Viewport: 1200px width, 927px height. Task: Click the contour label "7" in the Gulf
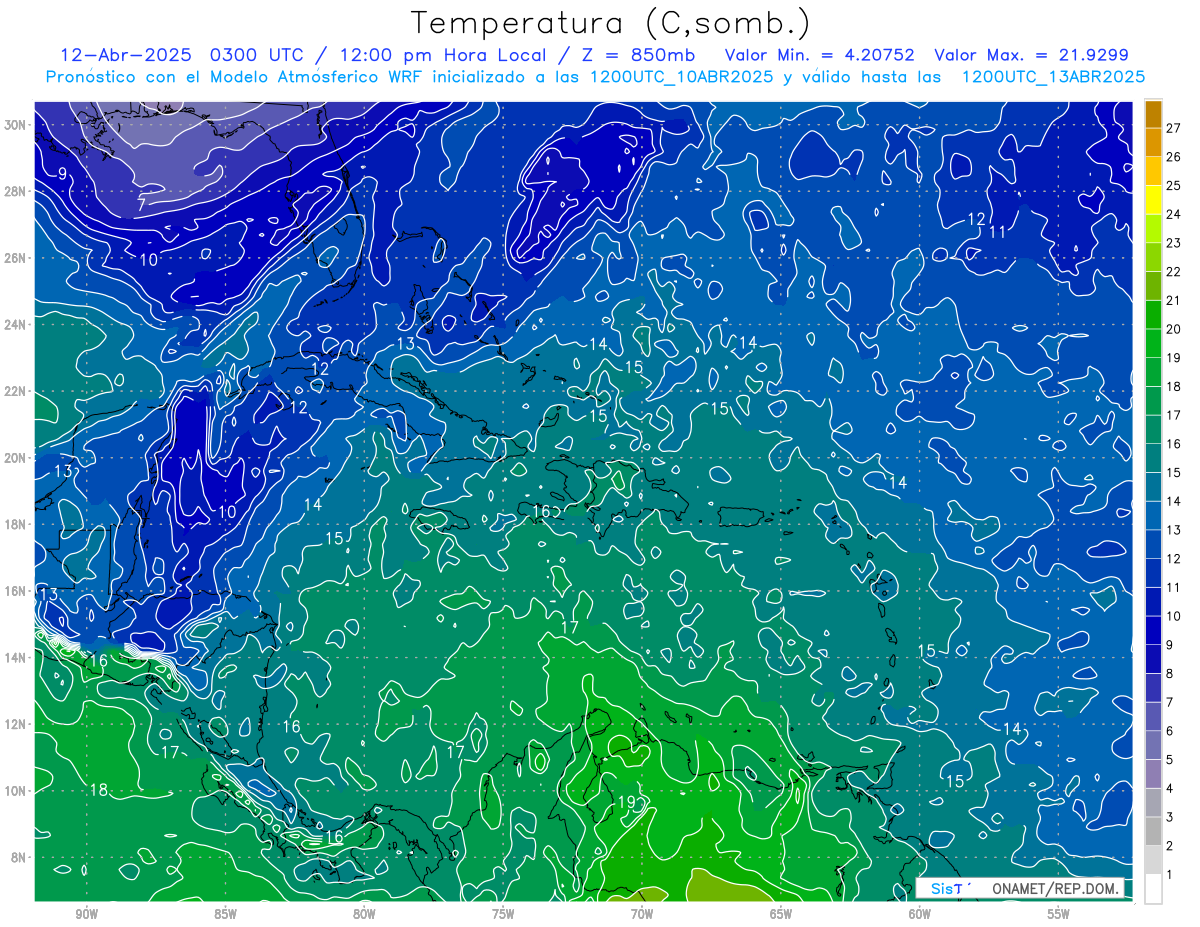(x=142, y=203)
